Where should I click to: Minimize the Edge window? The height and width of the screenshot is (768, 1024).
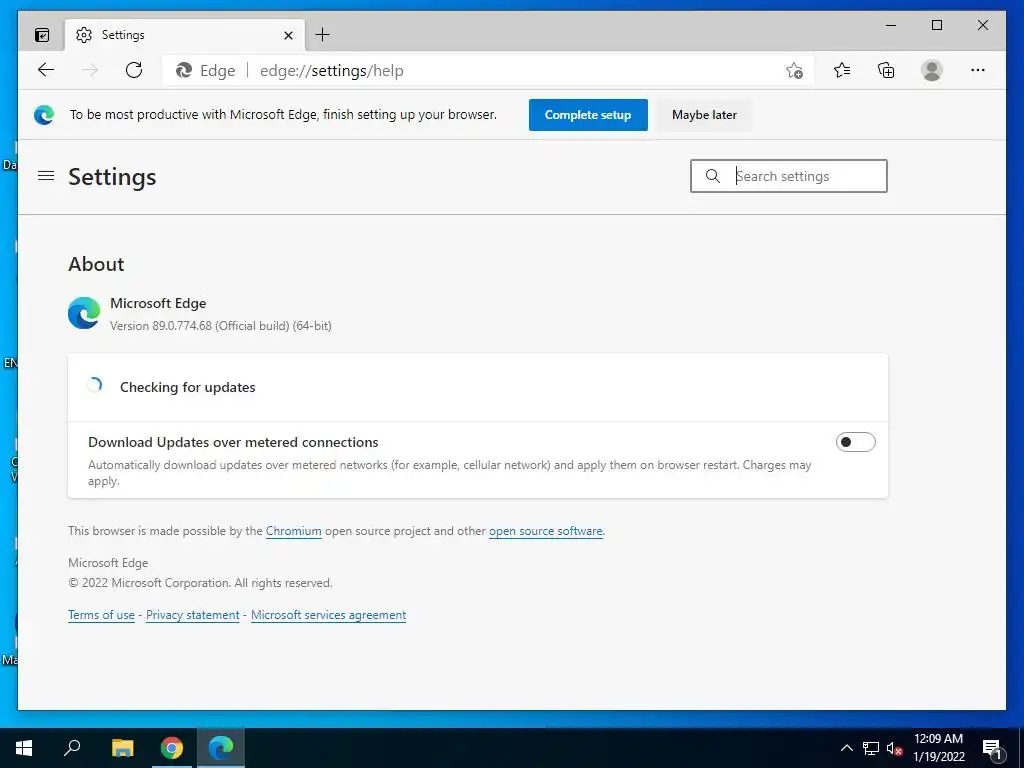coord(891,25)
